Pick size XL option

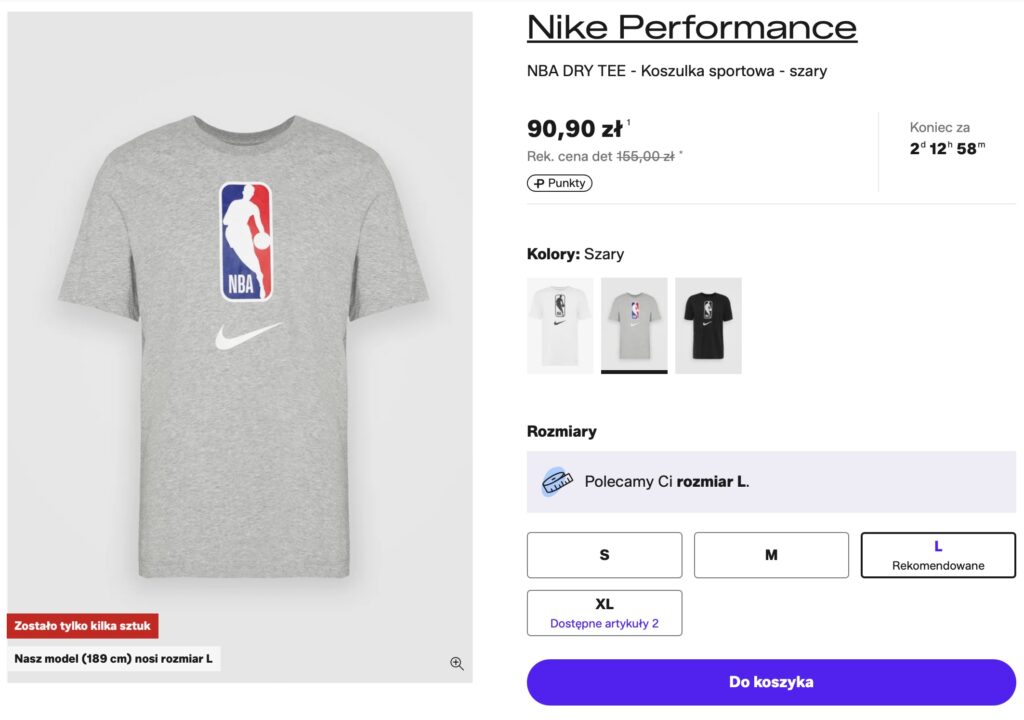[x=604, y=613]
